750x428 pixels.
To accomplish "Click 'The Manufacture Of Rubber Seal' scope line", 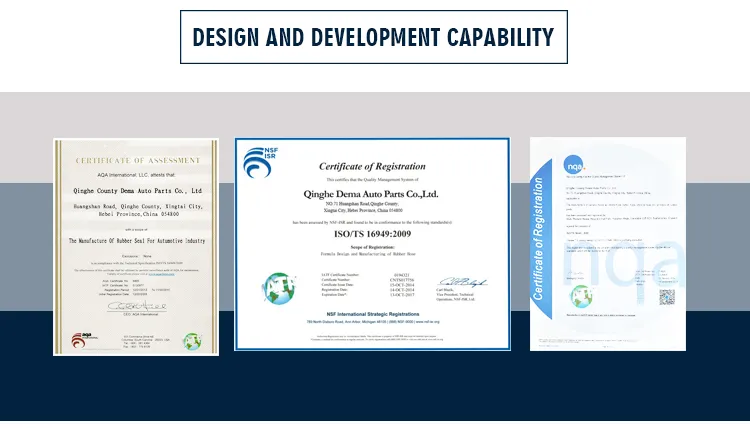I will 137,241.
